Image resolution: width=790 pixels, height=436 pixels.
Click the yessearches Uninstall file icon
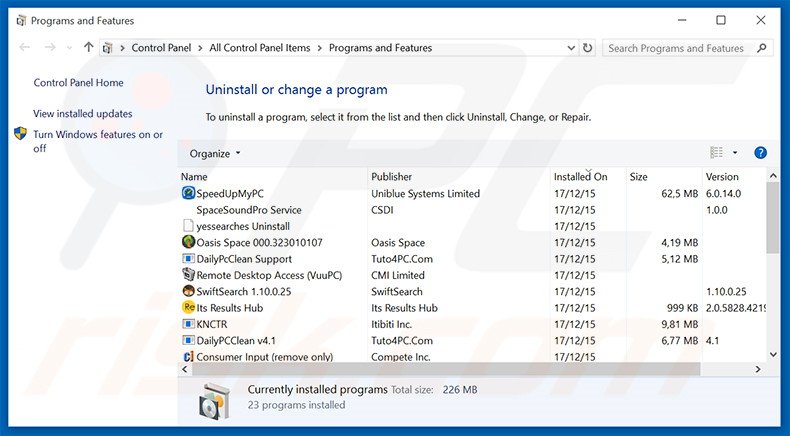pyautogui.click(x=188, y=226)
